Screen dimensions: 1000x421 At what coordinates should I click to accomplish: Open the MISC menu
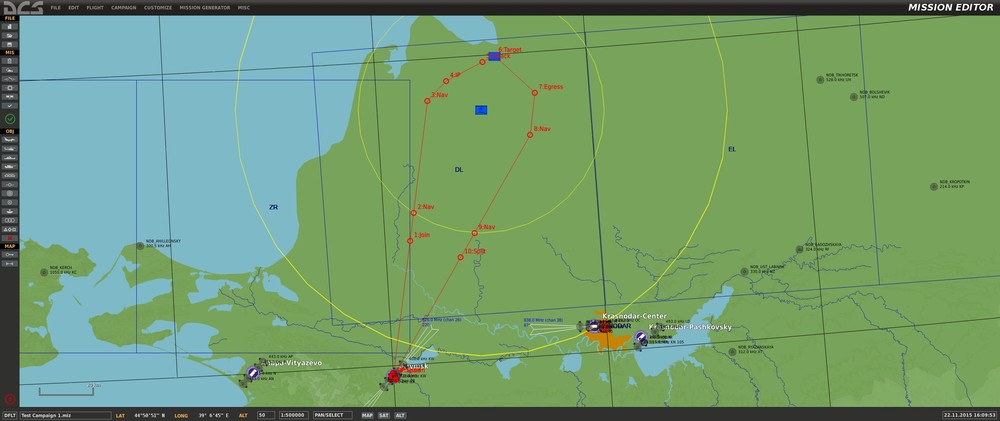[x=244, y=8]
